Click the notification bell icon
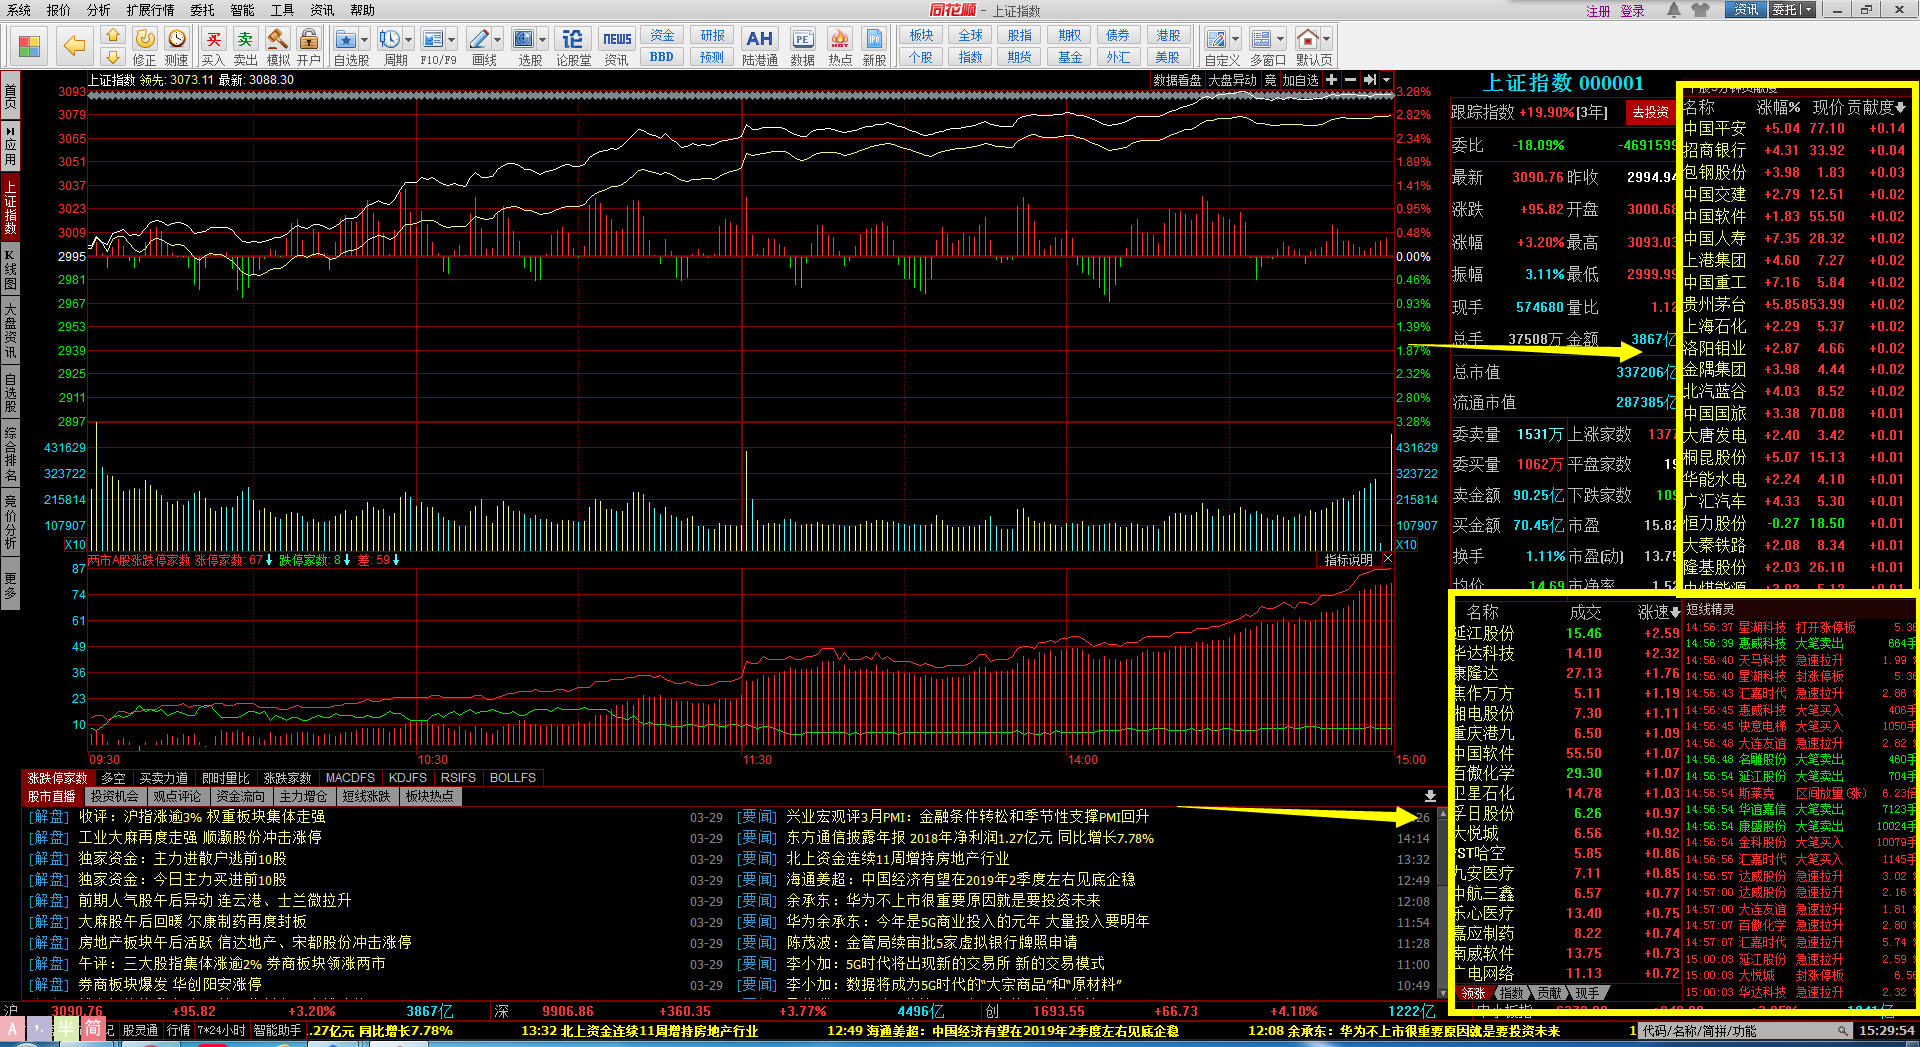 [x=1674, y=10]
